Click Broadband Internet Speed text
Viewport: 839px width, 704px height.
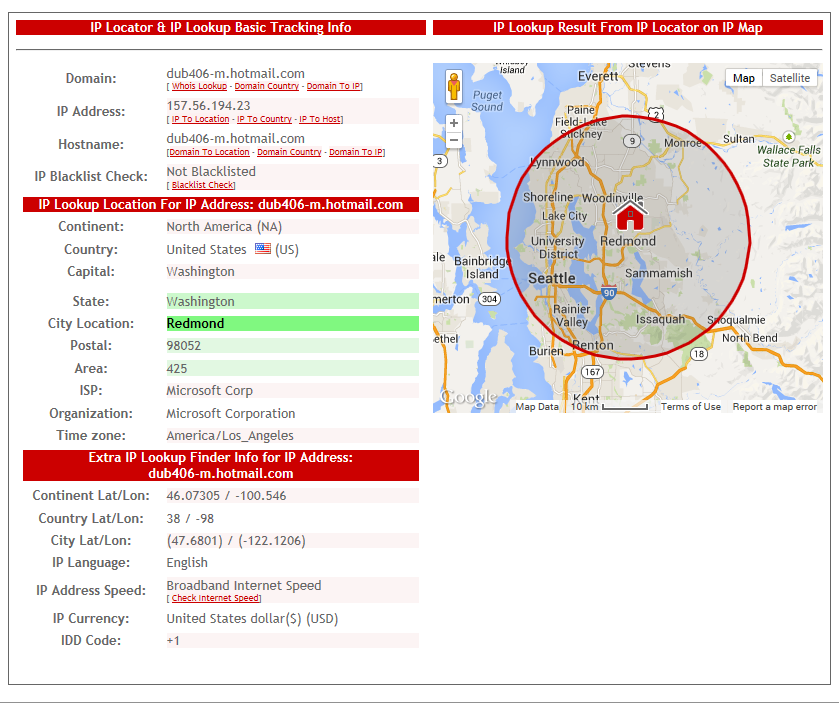pos(243,585)
